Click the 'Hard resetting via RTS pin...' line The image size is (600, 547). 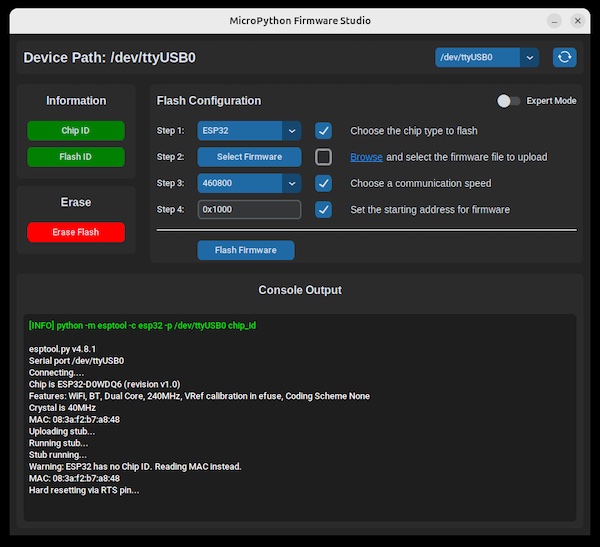[84, 490]
